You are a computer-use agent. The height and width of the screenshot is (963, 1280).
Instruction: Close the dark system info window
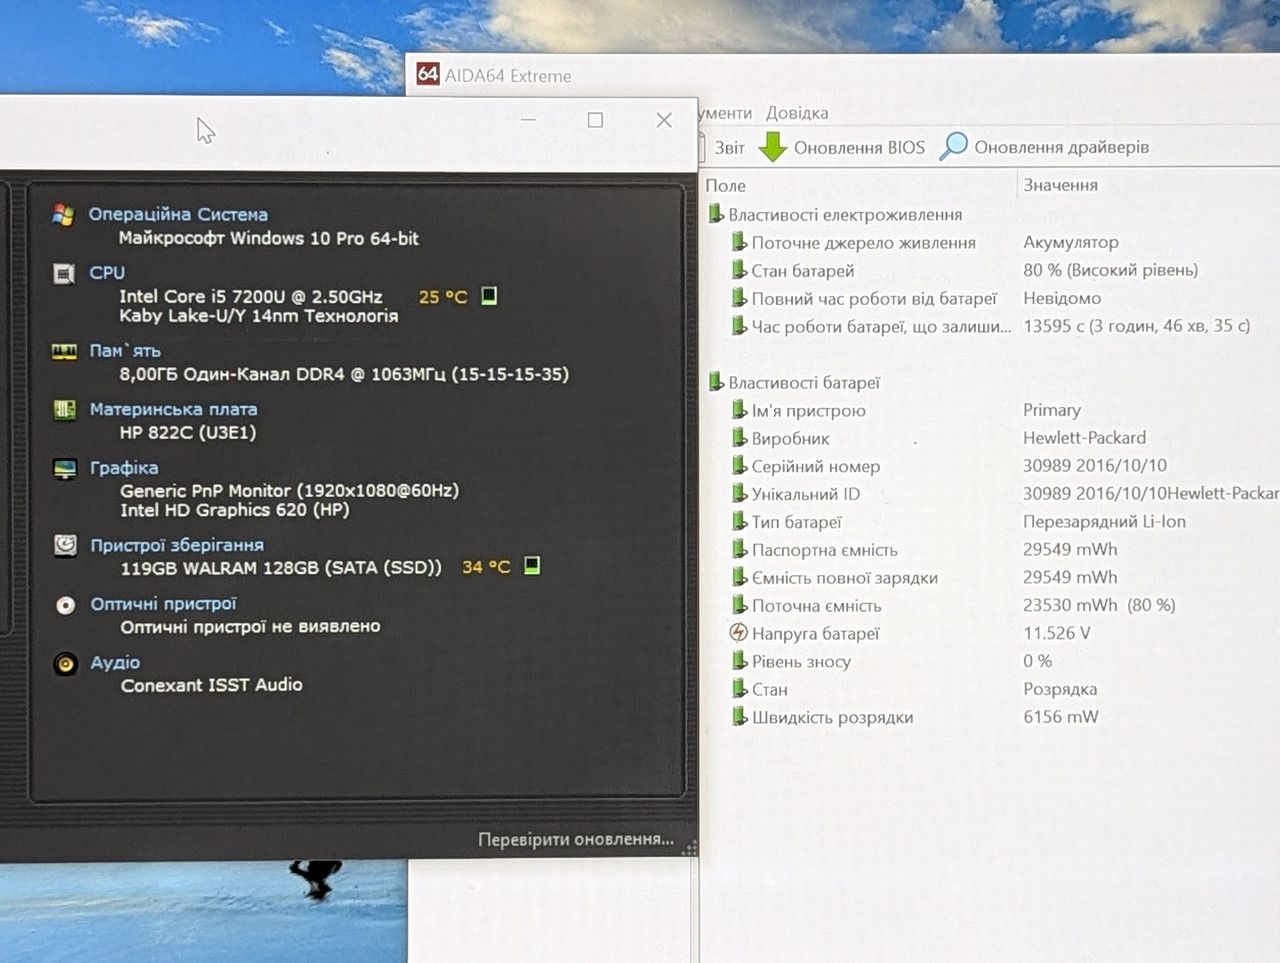(664, 120)
